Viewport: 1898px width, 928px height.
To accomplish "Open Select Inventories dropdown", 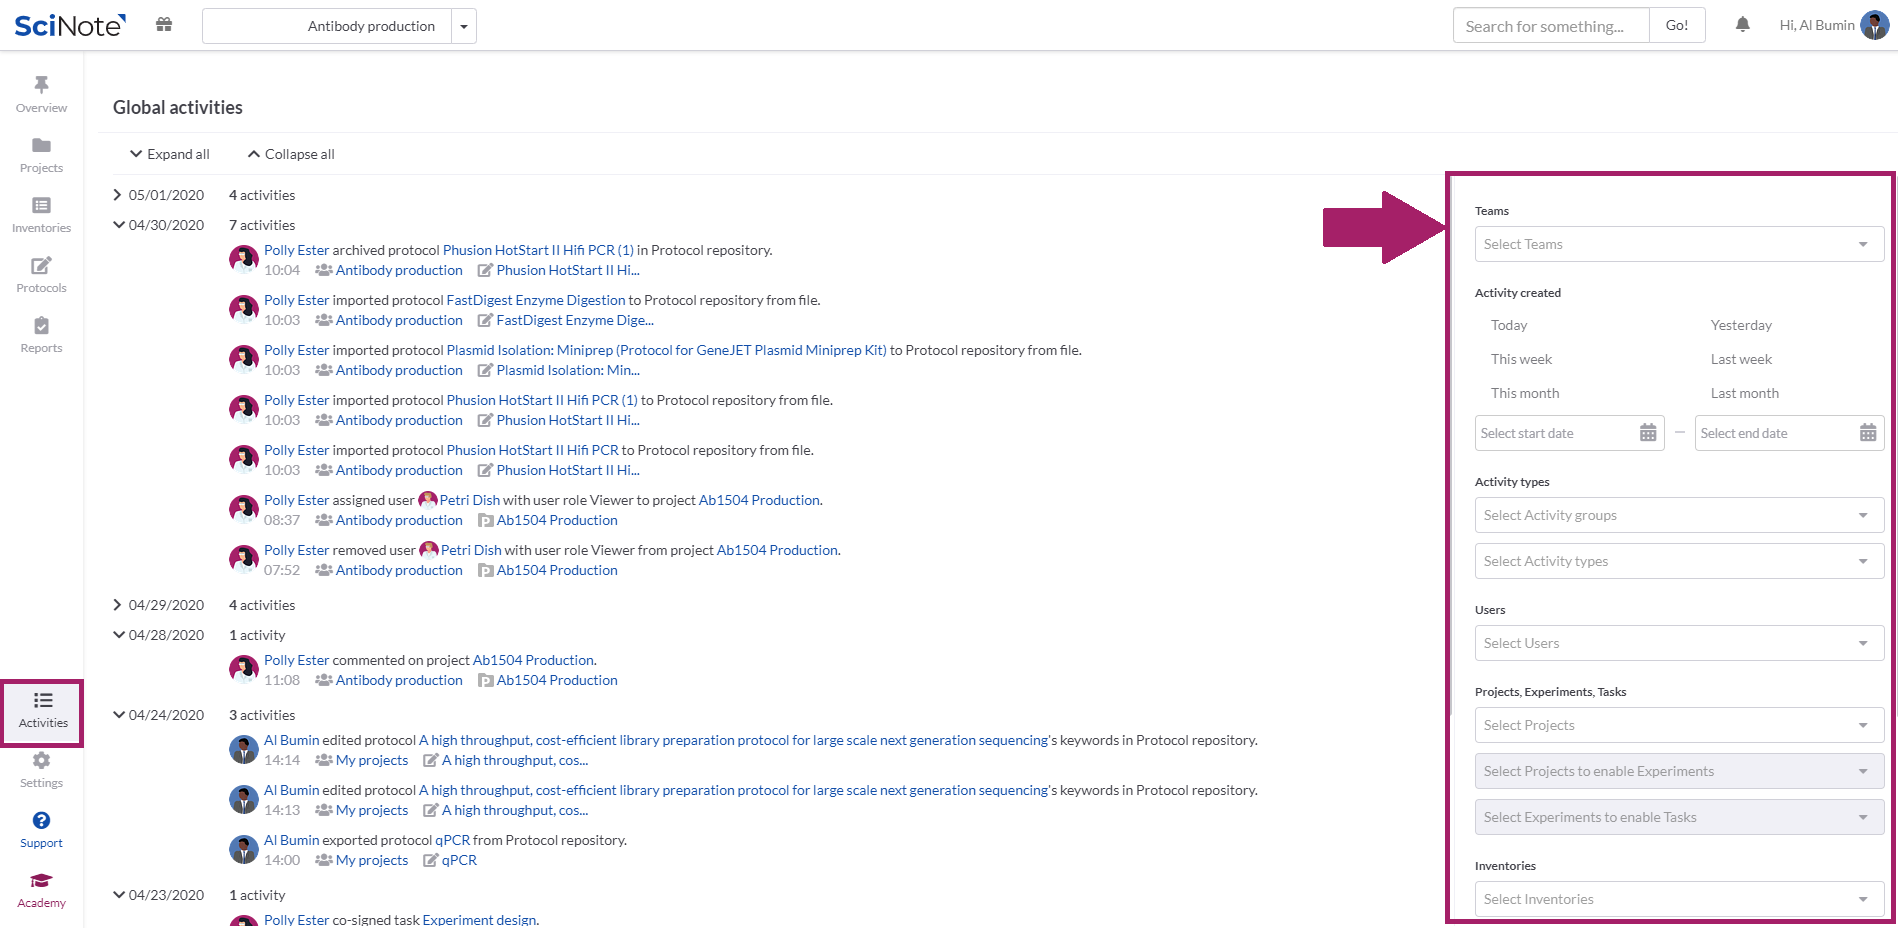I will click(x=1679, y=899).
